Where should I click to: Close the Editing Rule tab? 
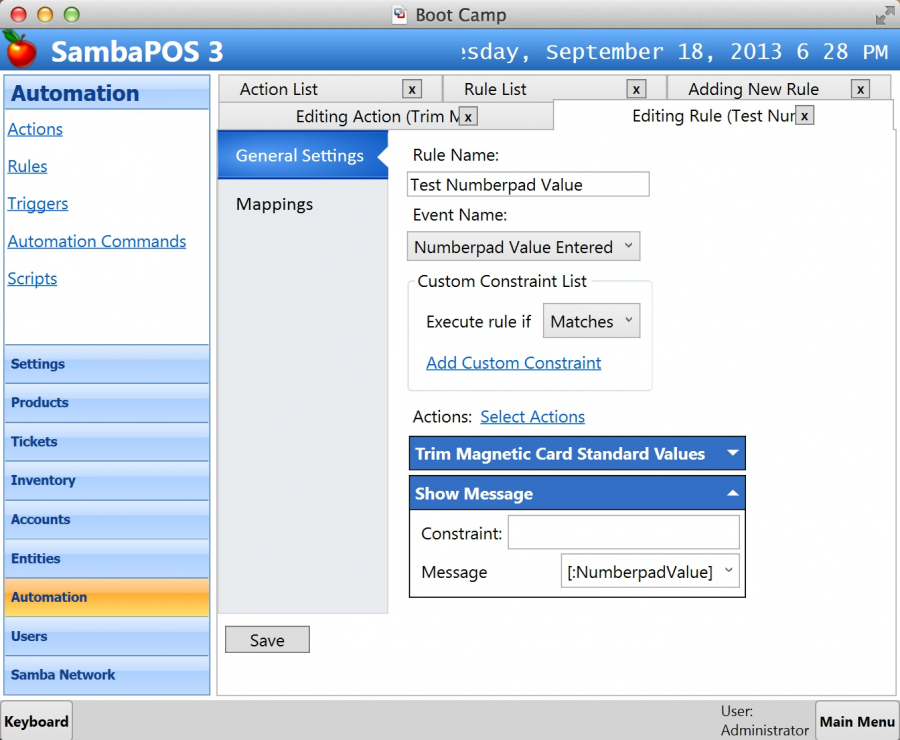tap(804, 116)
